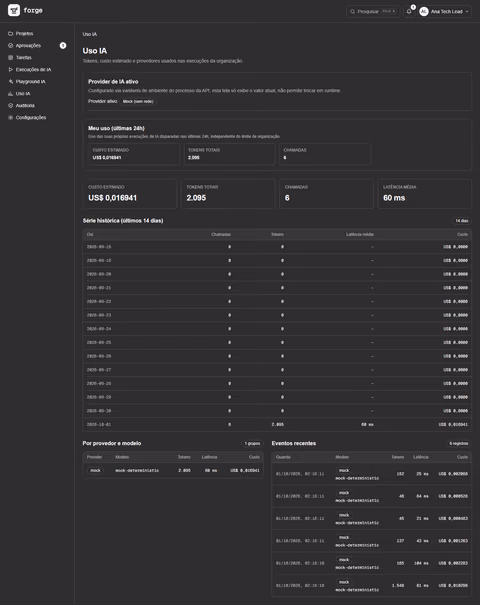Click the Playground IA wand icon
480x605 pixels.
click(10, 81)
